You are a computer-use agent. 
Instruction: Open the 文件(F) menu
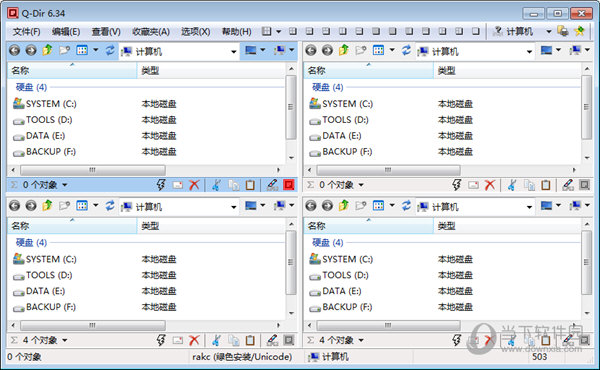26,31
